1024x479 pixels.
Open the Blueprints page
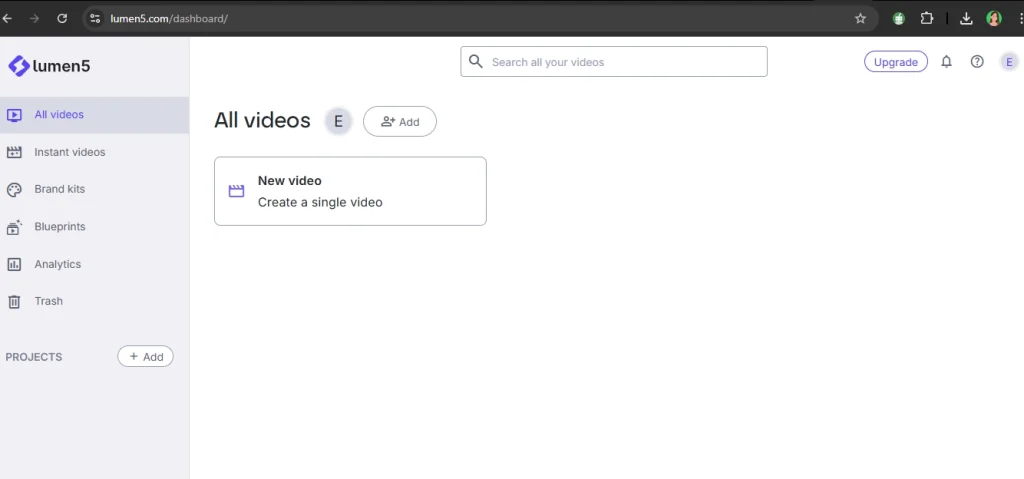[x=59, y=227]
